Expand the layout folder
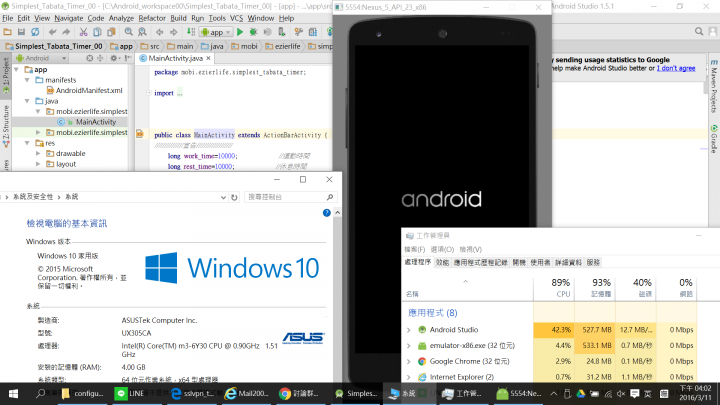The height and width of the screenshot is (405, 720). 39,164
